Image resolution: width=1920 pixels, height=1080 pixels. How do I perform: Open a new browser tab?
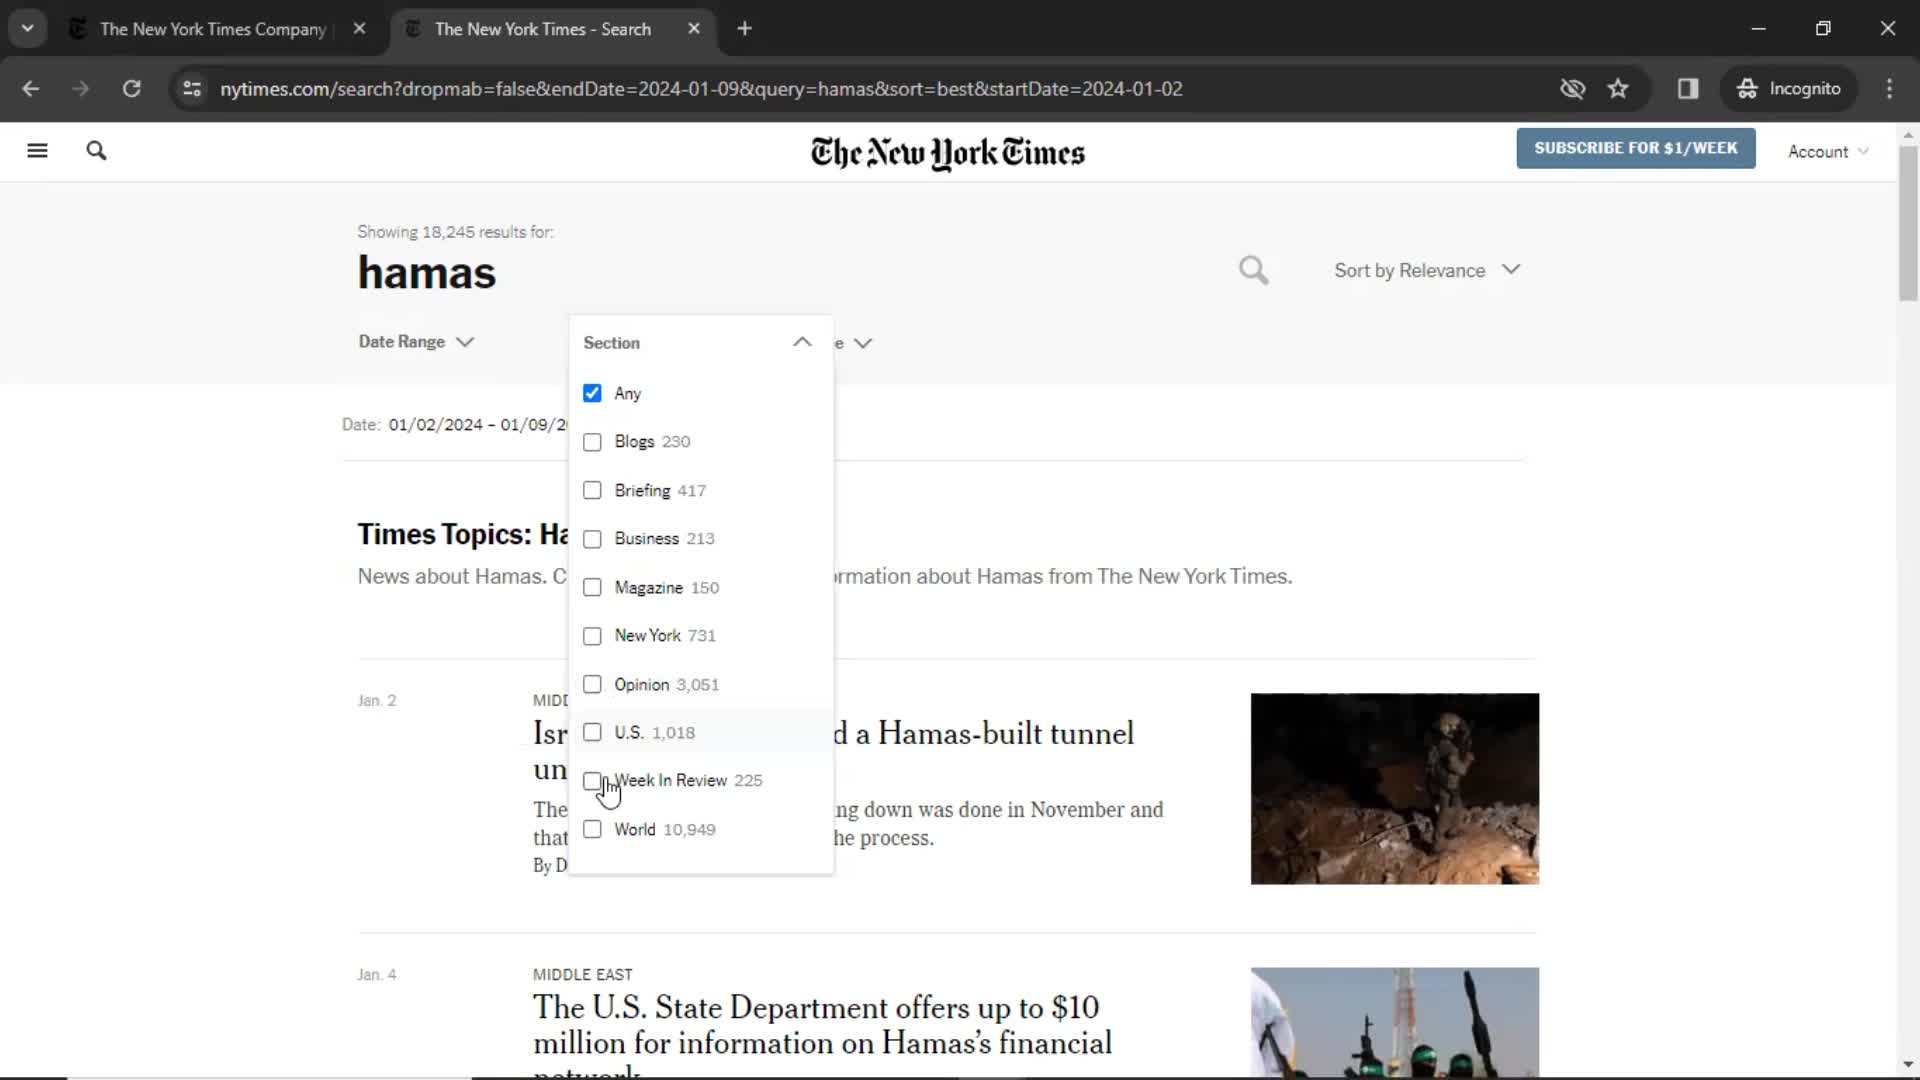click(744, 29)
